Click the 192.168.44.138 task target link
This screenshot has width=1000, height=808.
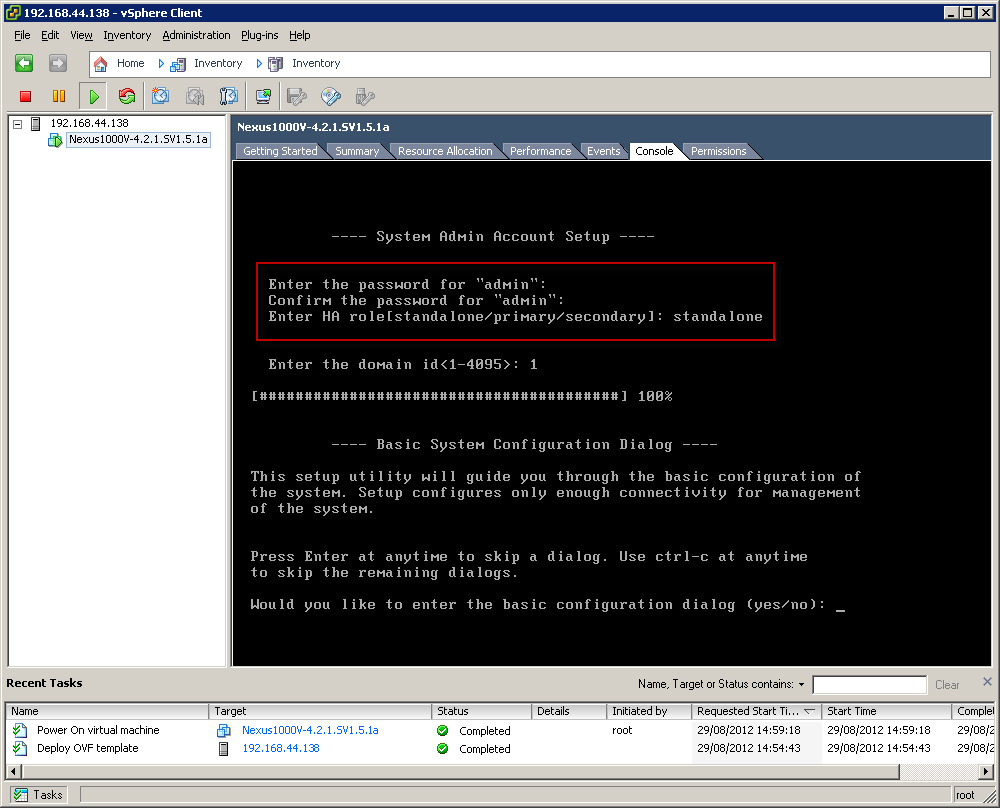[281, 748]
